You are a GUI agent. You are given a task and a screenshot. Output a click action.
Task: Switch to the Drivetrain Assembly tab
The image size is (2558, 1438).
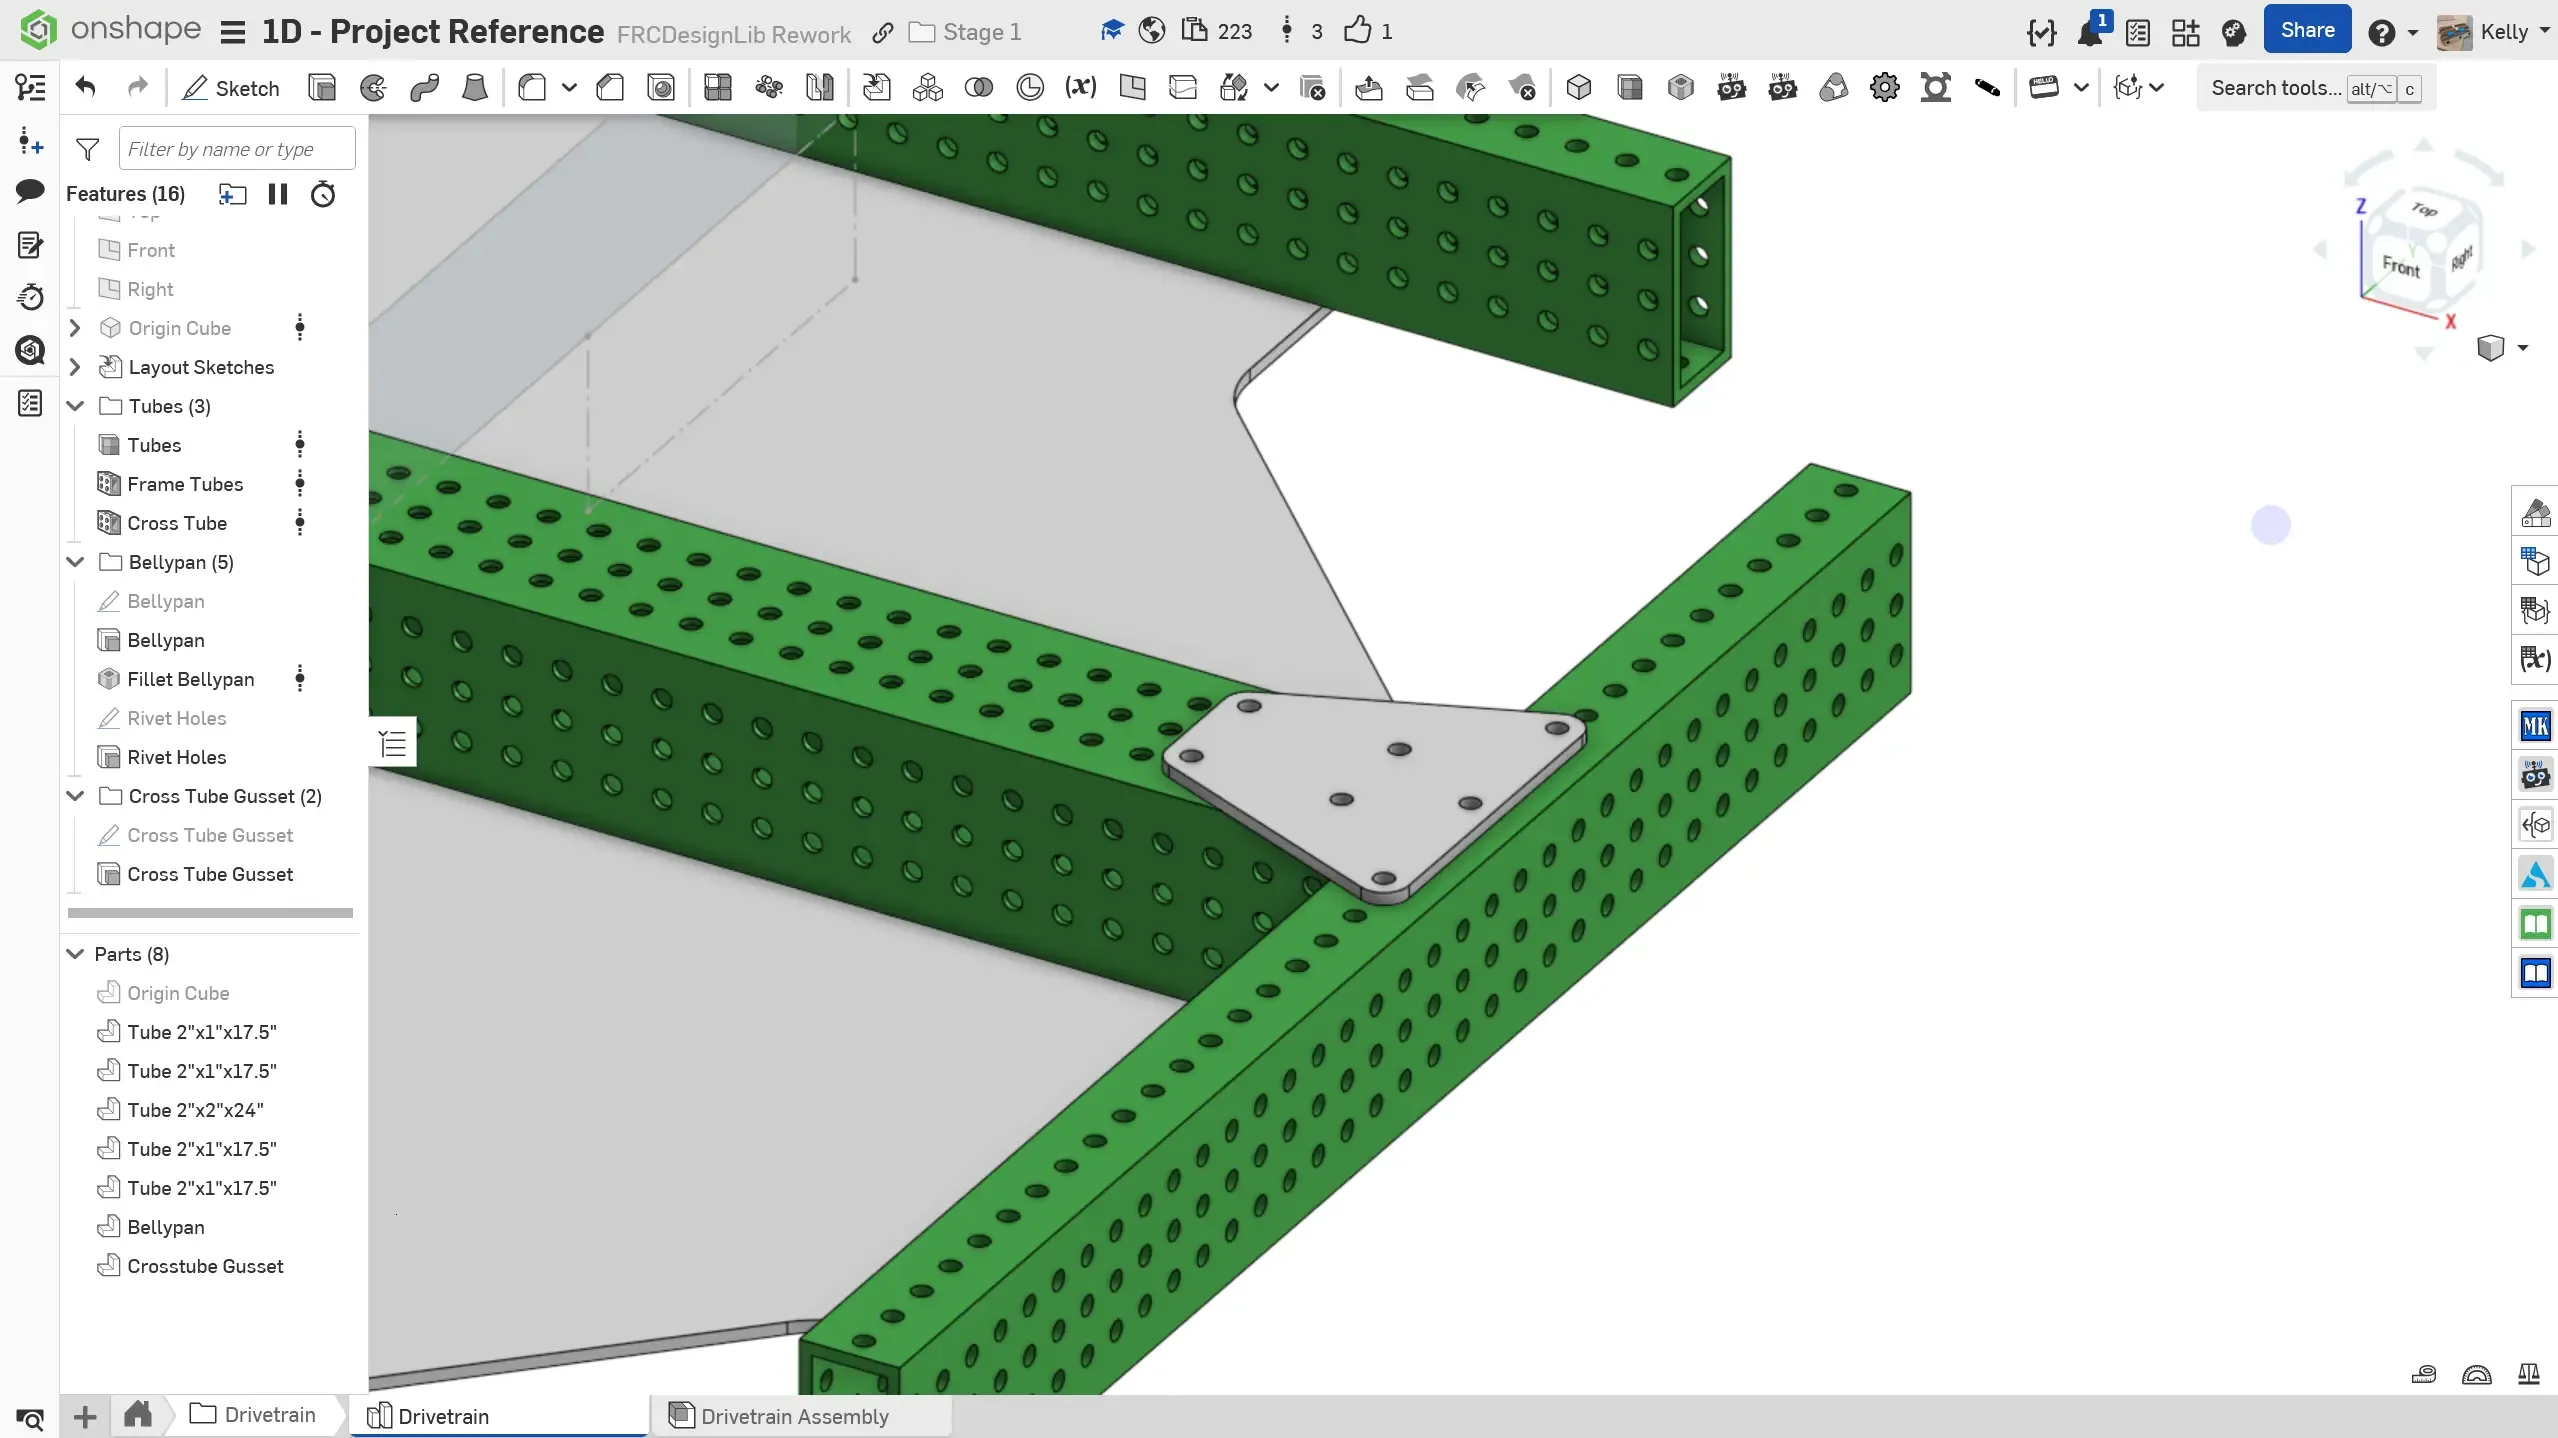click(x=794, y=1416)
